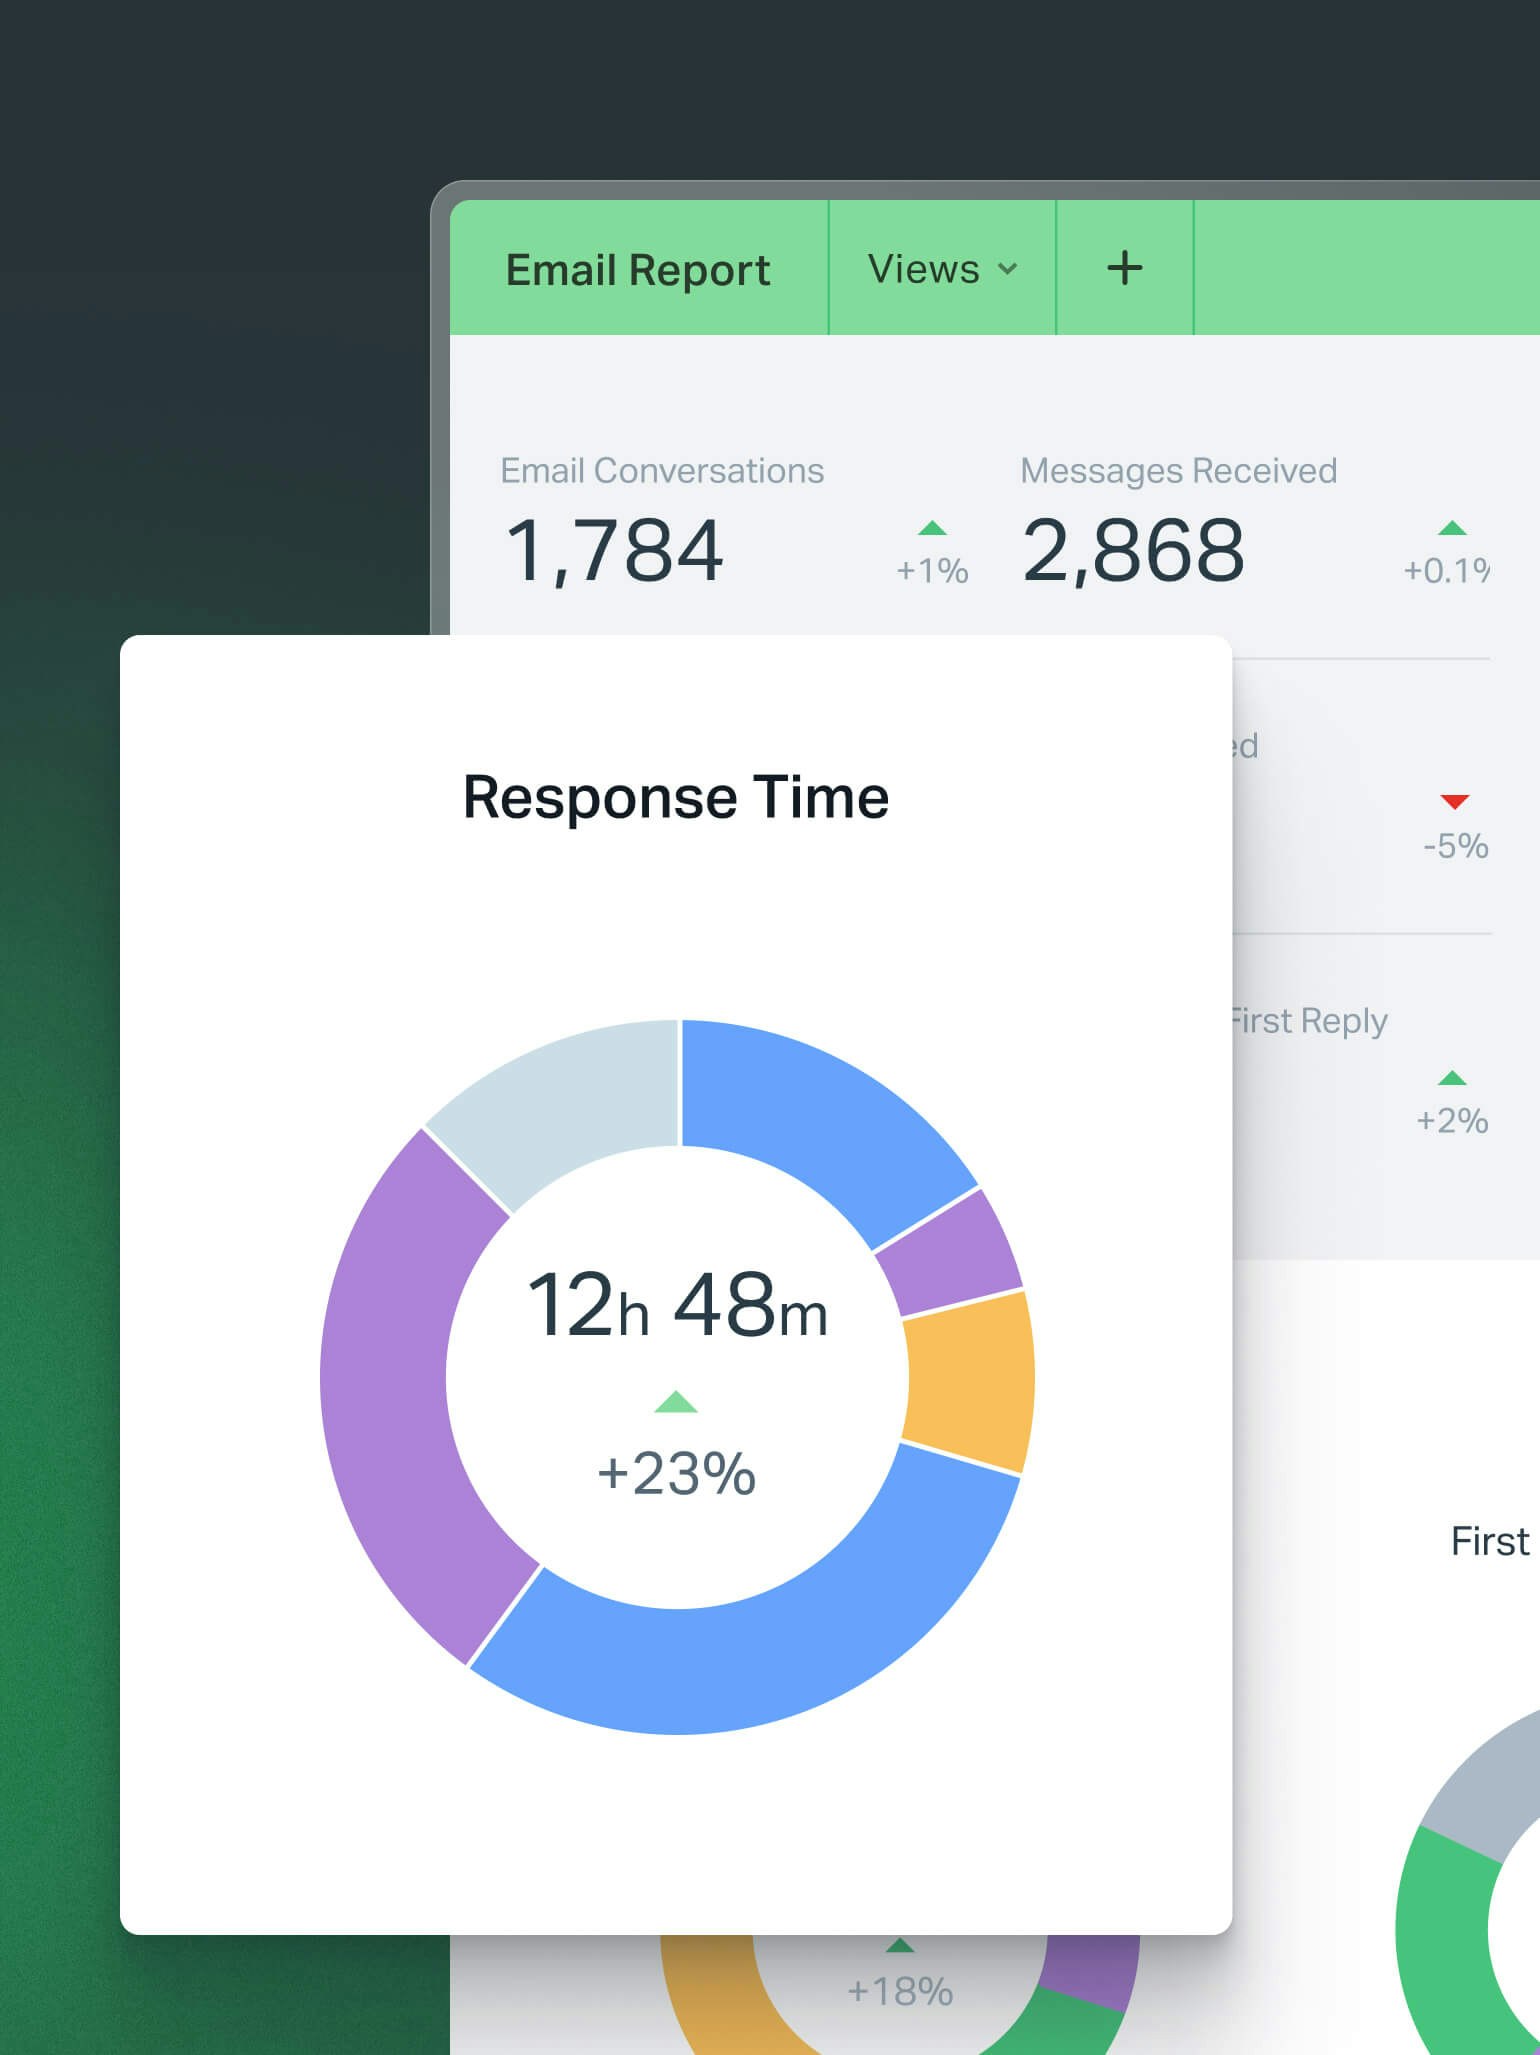Switch to the Email Report tab

click(638, 270)
